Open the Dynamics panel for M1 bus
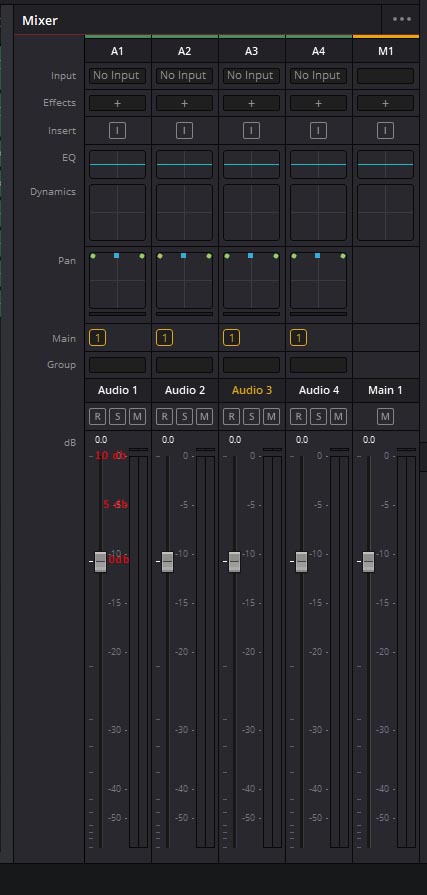The width and height of the screenshot is (427, 895). [385, 212]
